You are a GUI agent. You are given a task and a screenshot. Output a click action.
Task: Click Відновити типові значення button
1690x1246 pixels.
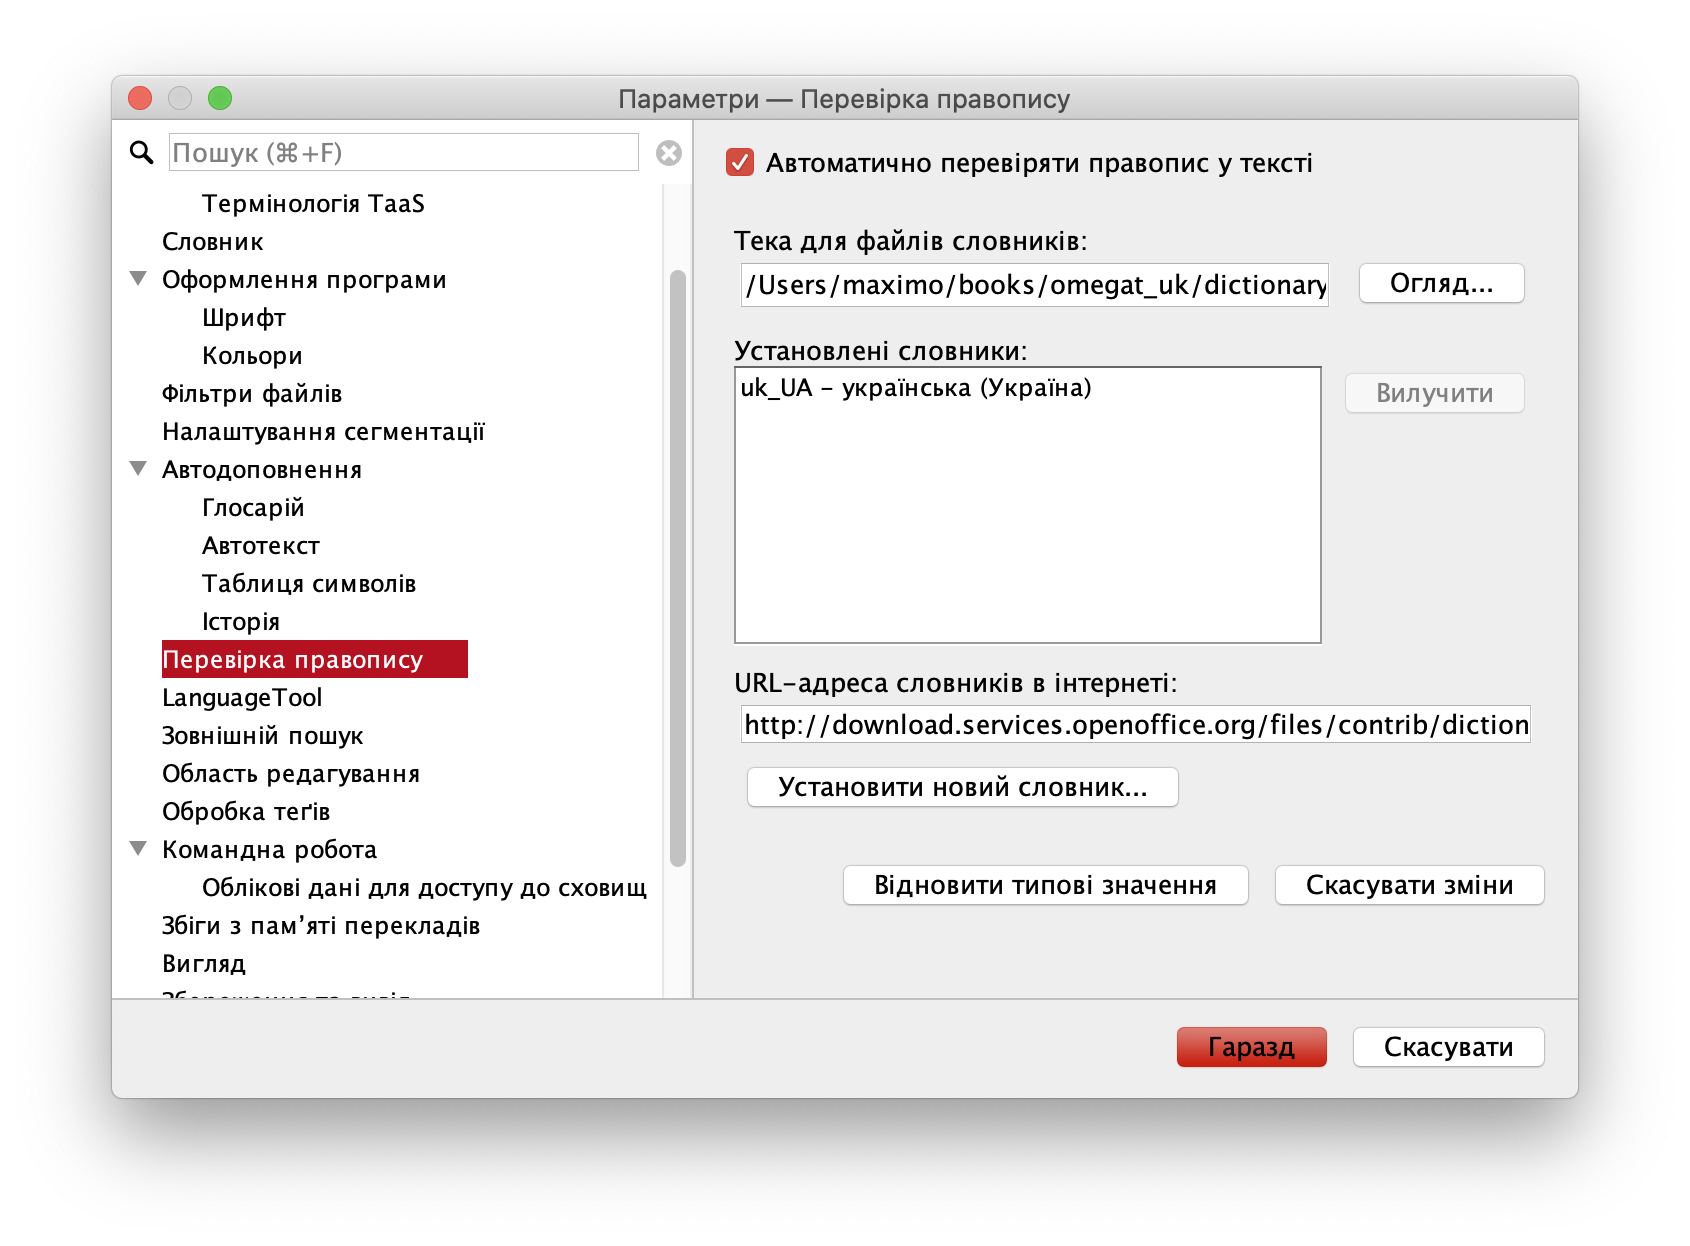(1045, 885)
